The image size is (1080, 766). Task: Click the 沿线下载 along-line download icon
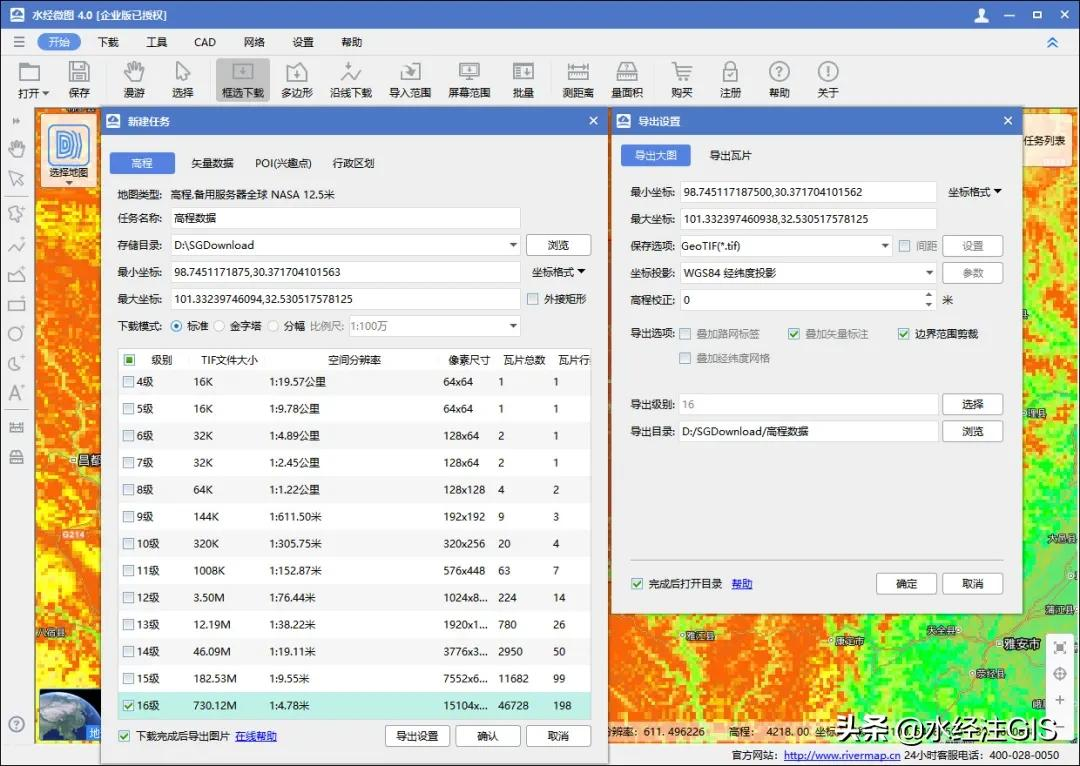pos(351,79)
